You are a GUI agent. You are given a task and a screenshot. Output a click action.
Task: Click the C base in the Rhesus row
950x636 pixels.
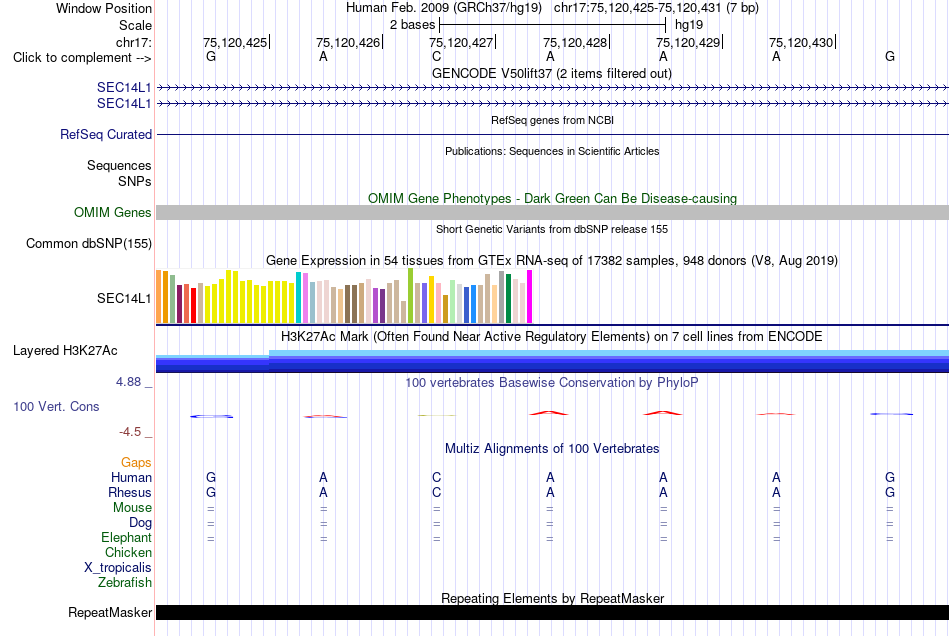click(437, 492)
